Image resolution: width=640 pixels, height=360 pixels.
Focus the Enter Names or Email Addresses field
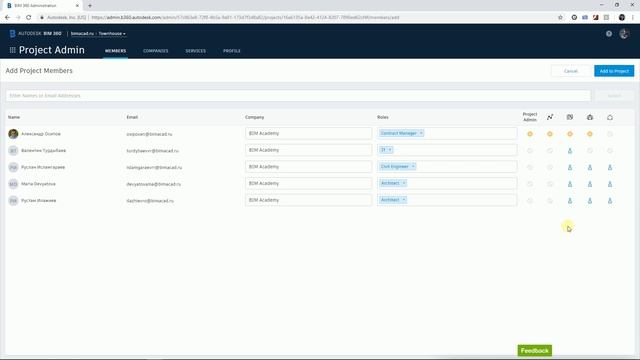tap(298, 96)
